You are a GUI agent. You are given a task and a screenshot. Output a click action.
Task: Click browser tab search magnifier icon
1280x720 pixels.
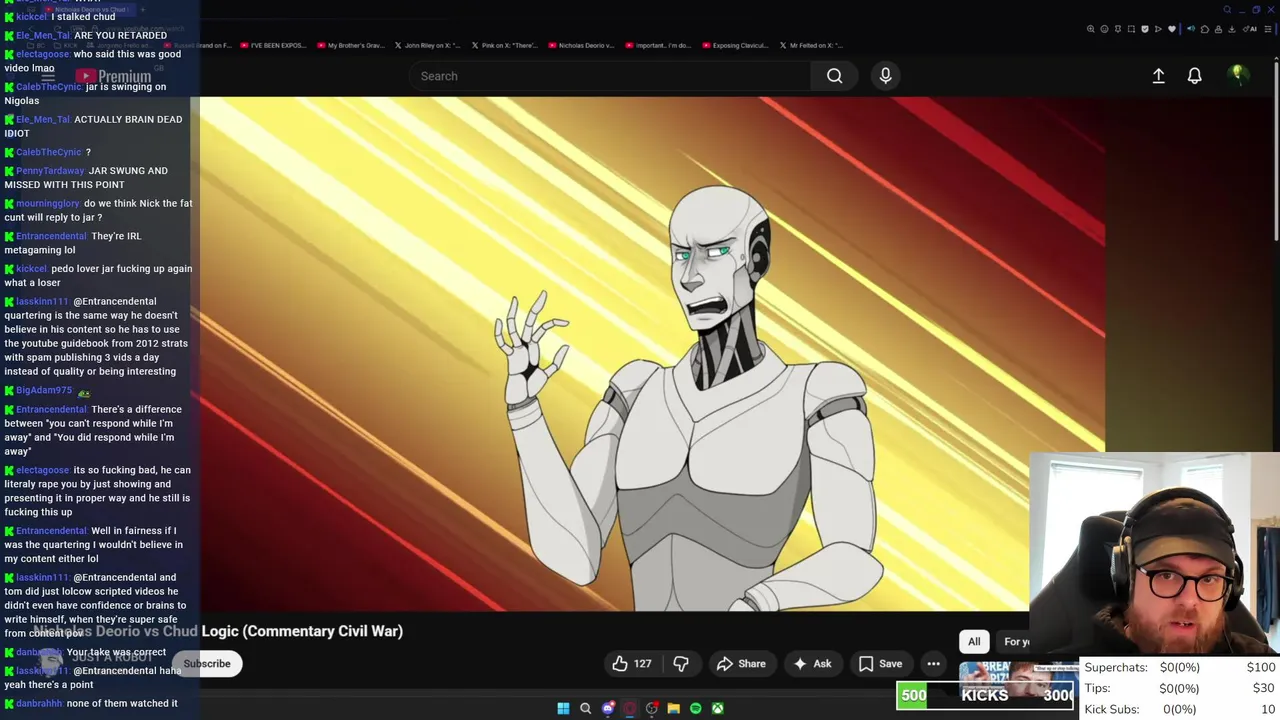tap(1227, 10)
